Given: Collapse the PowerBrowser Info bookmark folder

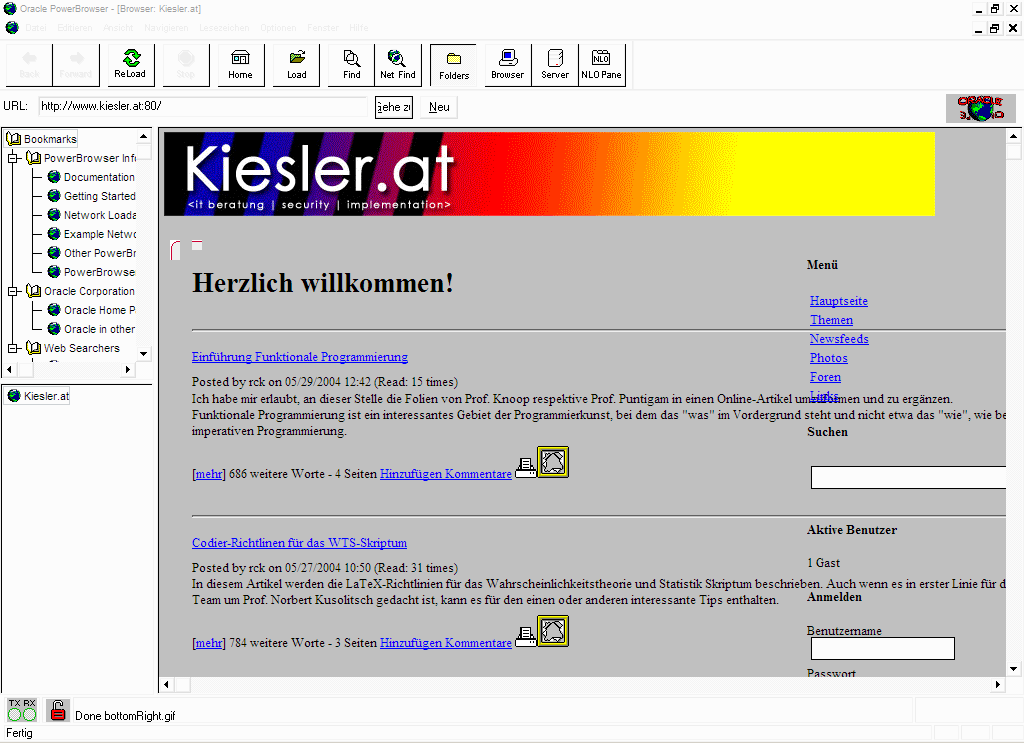Looking at the screenshot, I should coord(14,158).
